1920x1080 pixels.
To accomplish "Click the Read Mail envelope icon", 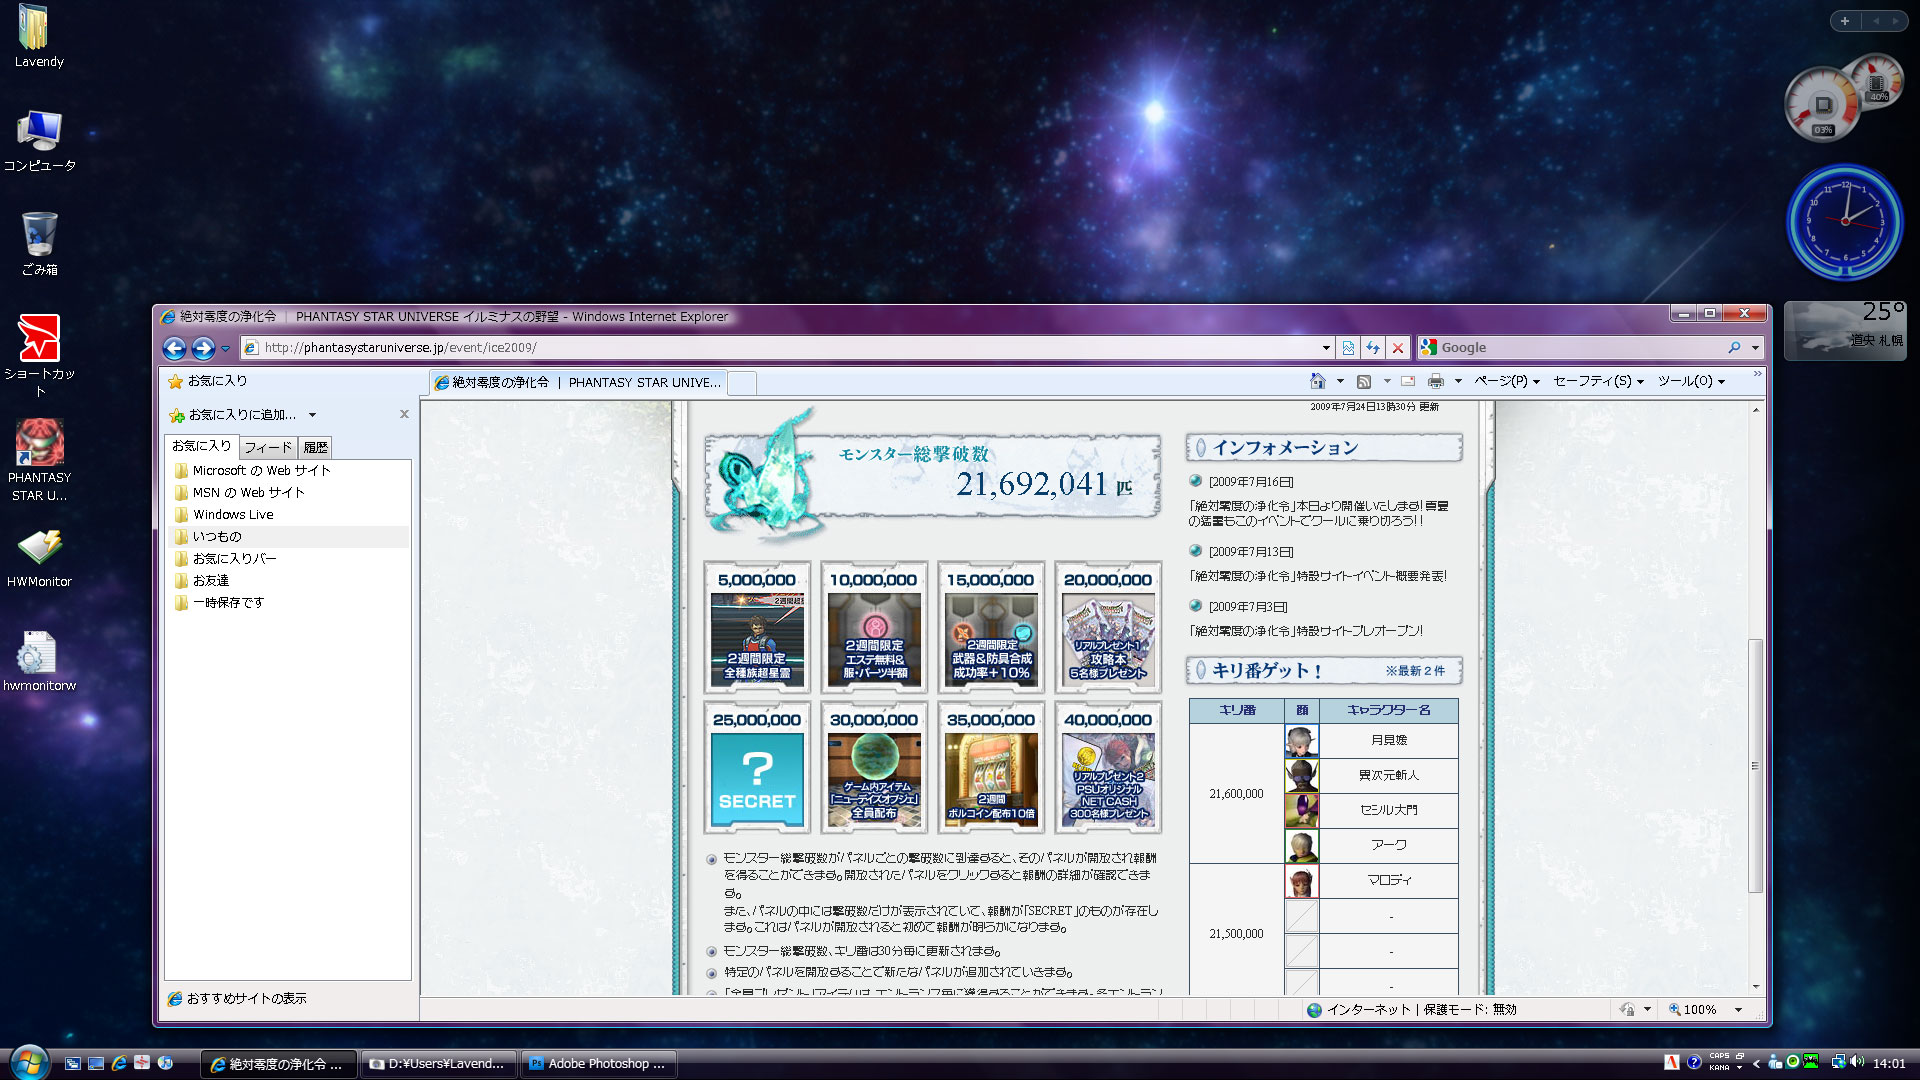I will coord(1408,381).
